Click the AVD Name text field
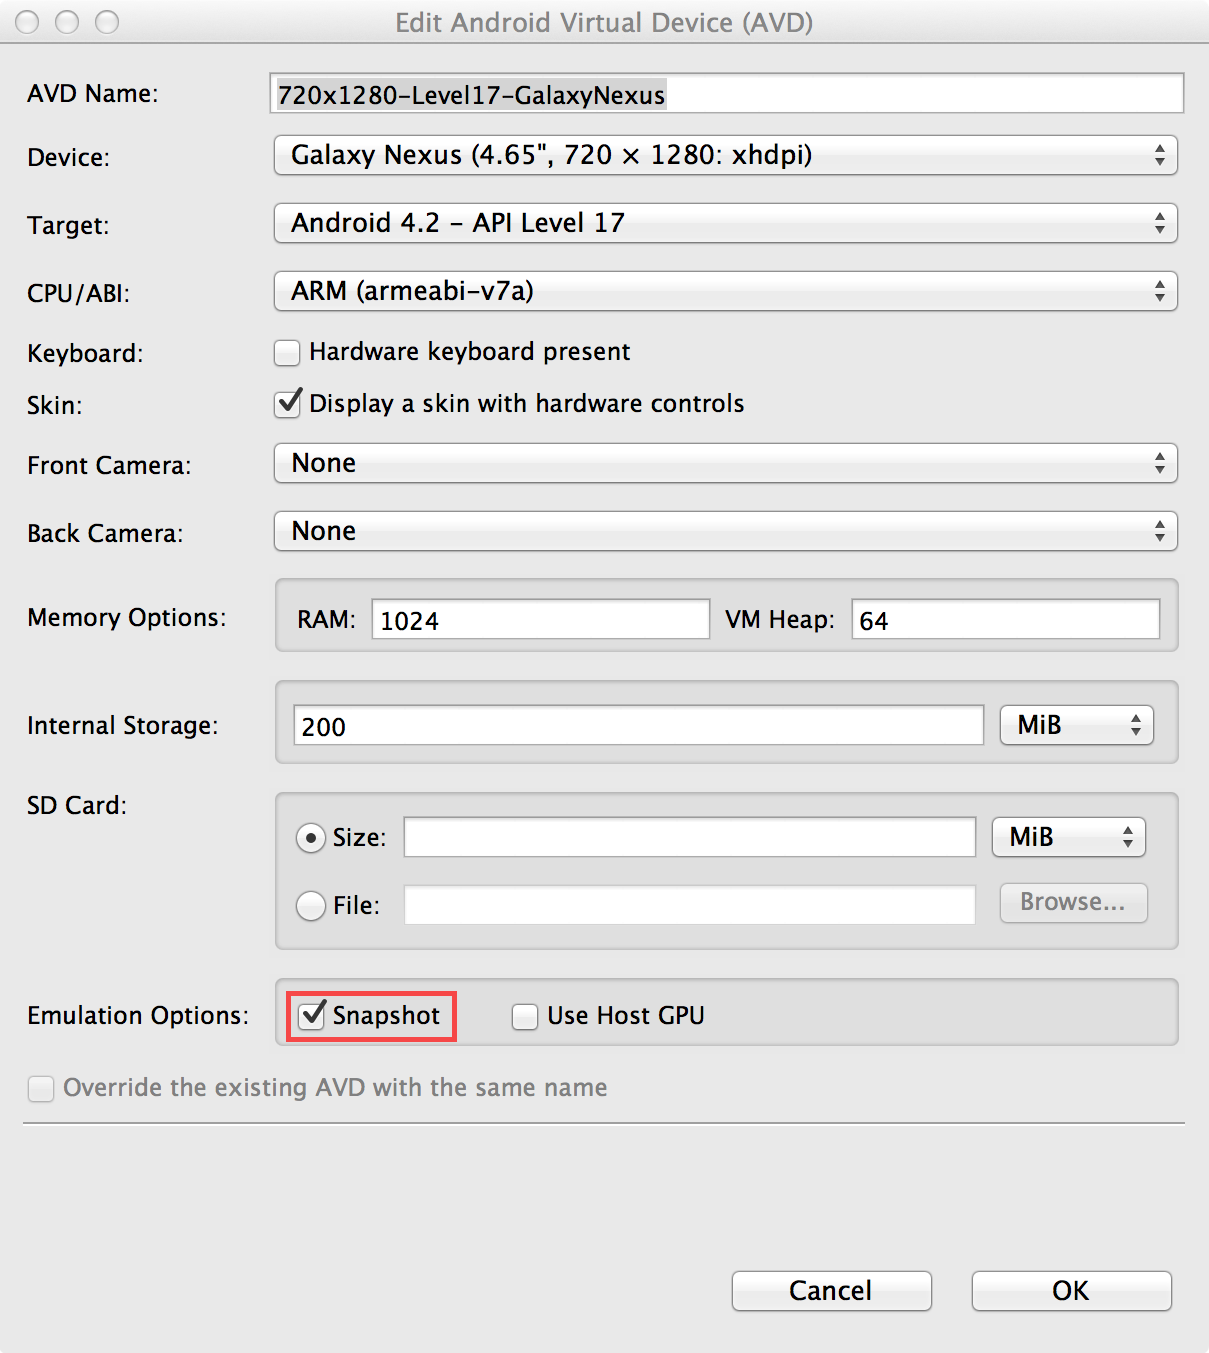The height and width of the screenshot is (1353, 1209). (x=726, y=94)
